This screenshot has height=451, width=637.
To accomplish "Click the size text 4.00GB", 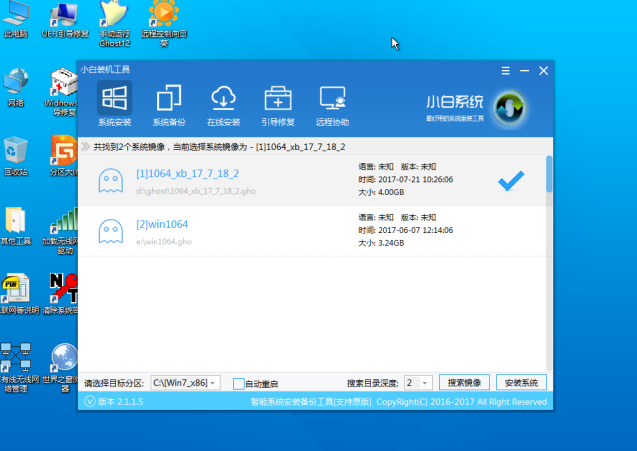I will click(391, 192).
